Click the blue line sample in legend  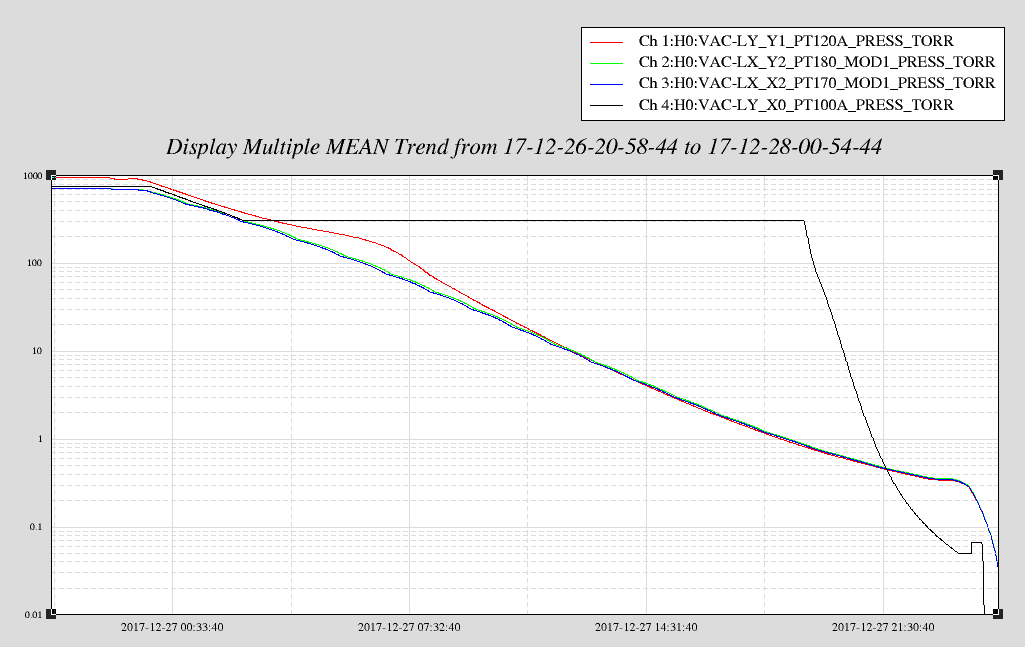coord(606,84)
